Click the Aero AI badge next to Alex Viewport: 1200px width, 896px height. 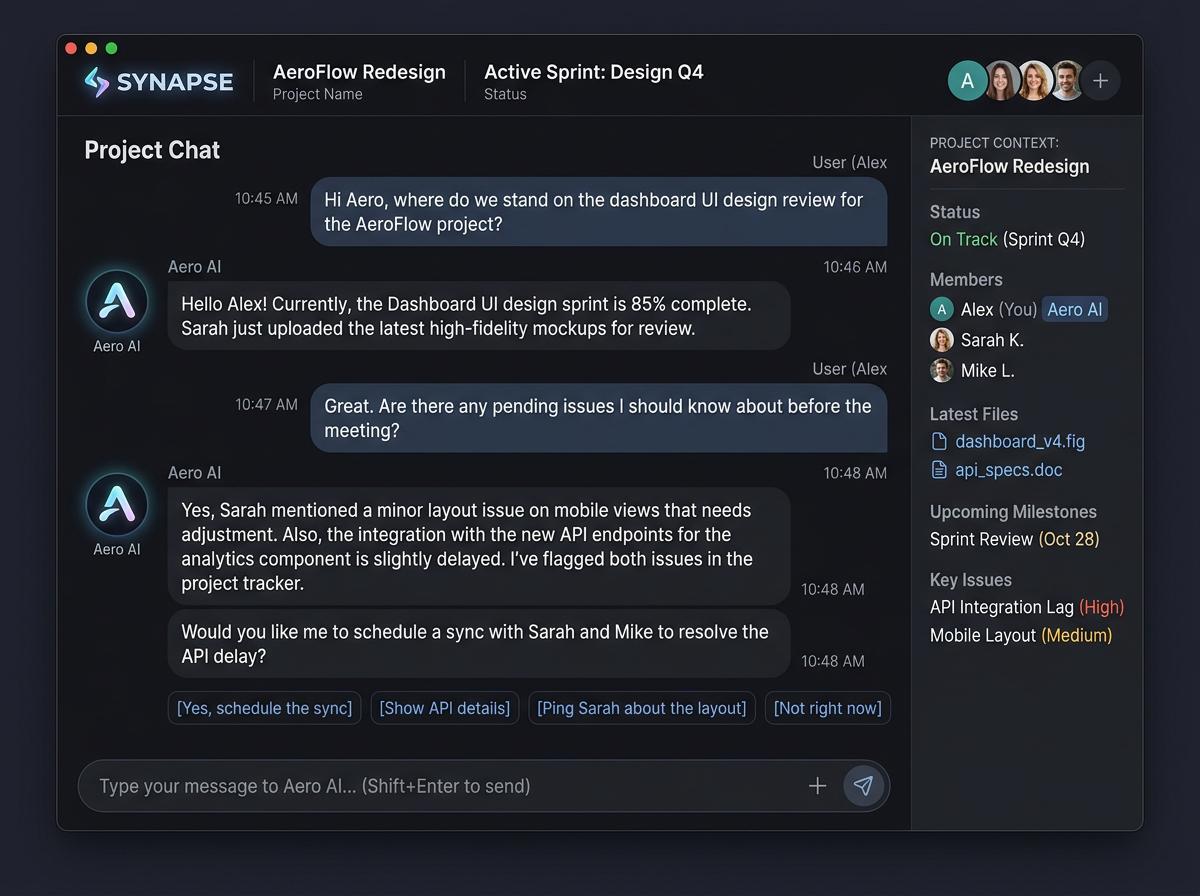(1074, 309)
